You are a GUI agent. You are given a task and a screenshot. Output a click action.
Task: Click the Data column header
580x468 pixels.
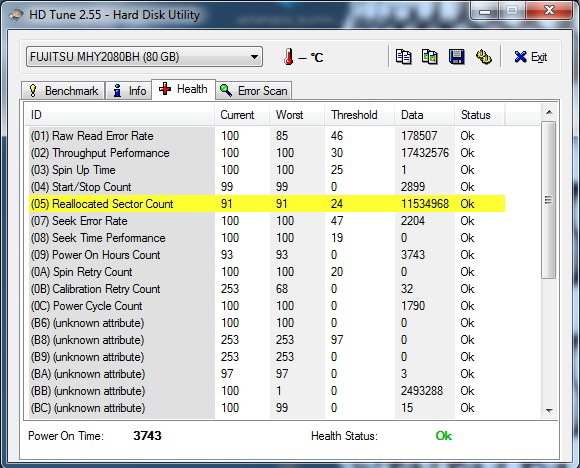[x=425, y=115]
